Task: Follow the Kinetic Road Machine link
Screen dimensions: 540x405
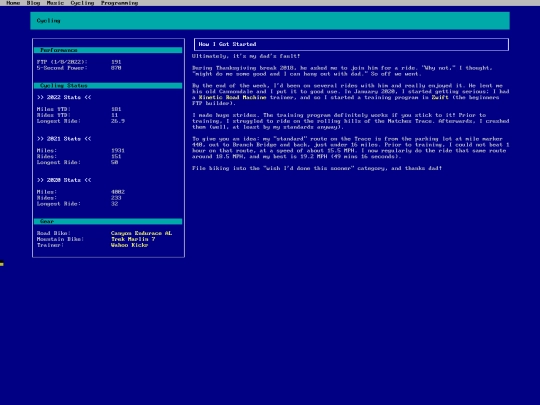Action: point(232,97)
